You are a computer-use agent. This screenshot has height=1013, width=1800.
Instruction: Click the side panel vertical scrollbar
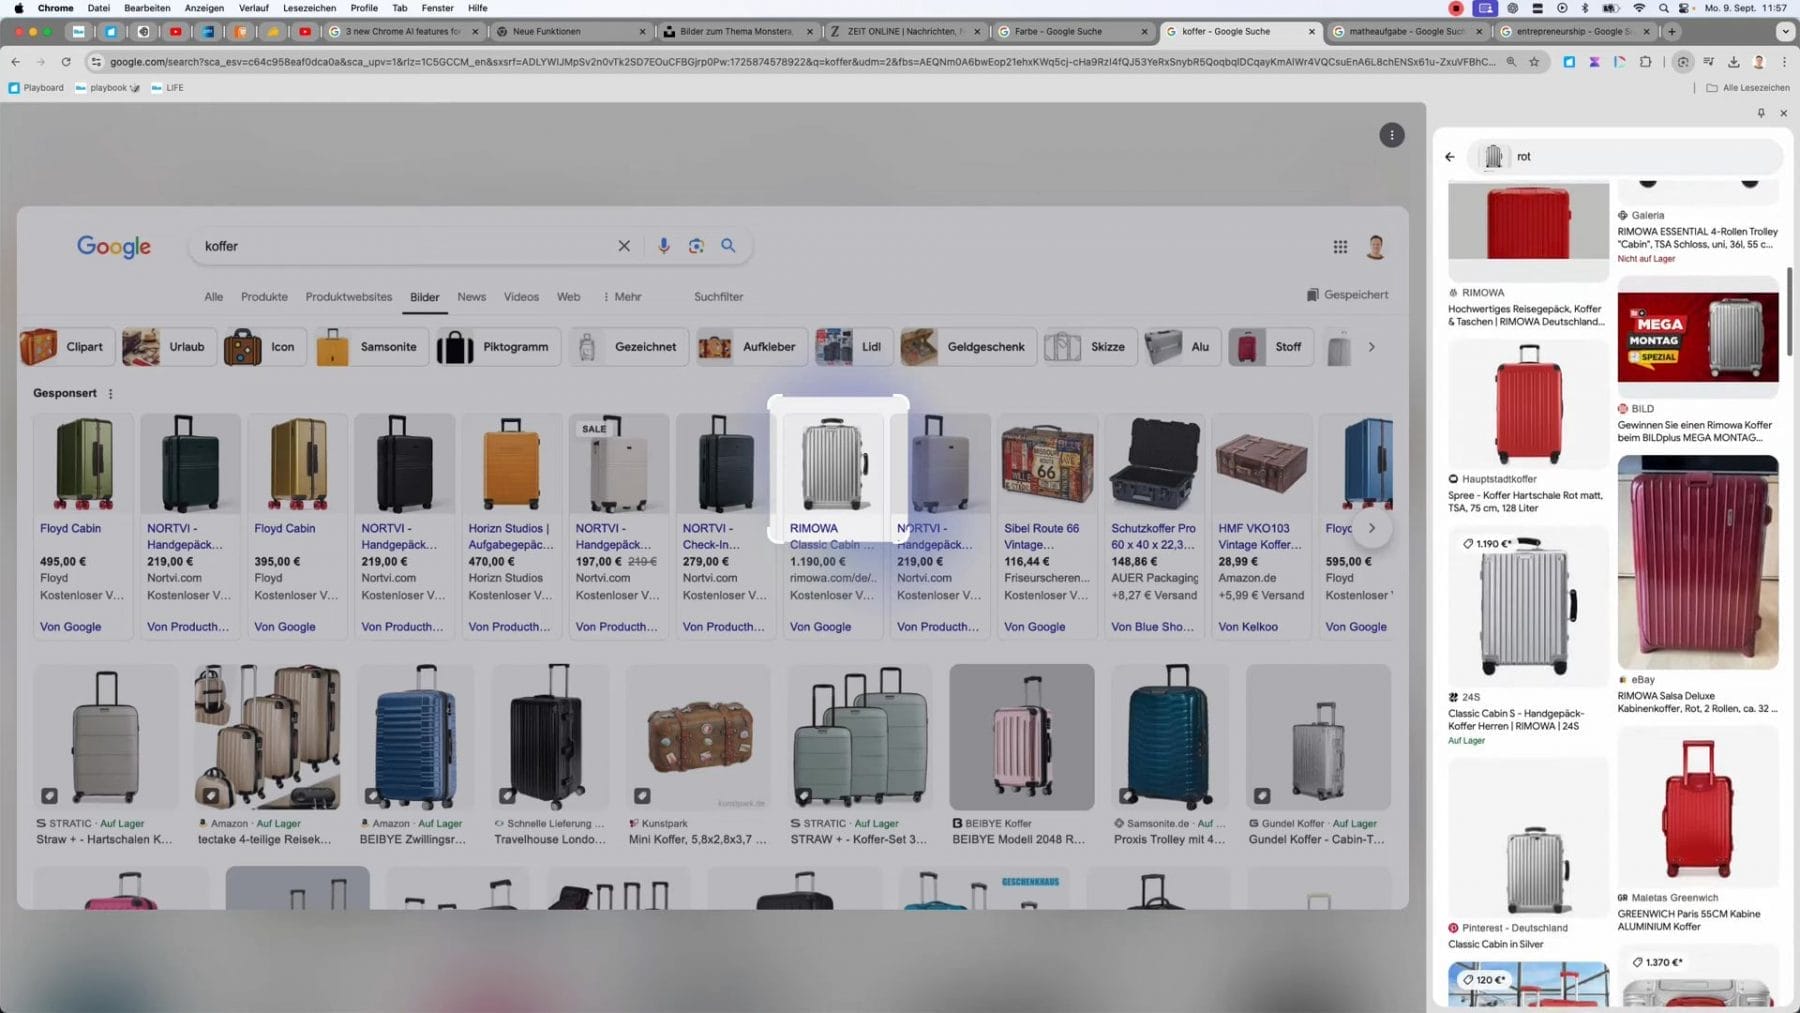pyautogui.click(x=1789, y=310)
